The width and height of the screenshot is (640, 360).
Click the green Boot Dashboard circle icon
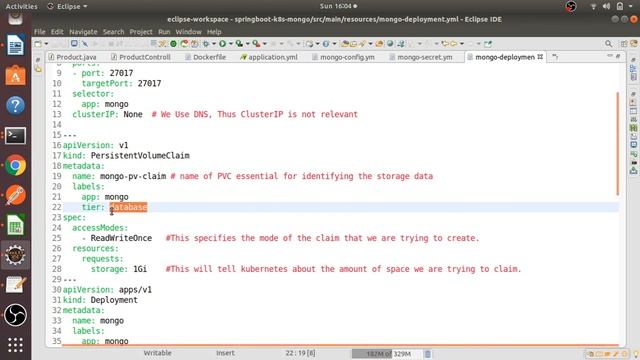(x=173, y=44)
